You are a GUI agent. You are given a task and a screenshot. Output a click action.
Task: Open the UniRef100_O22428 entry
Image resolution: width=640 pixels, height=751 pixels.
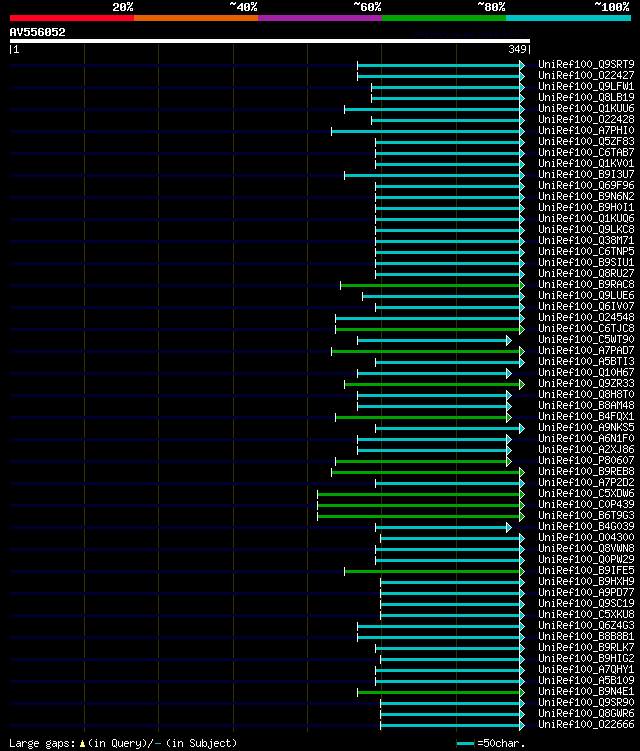pos(586,119)
